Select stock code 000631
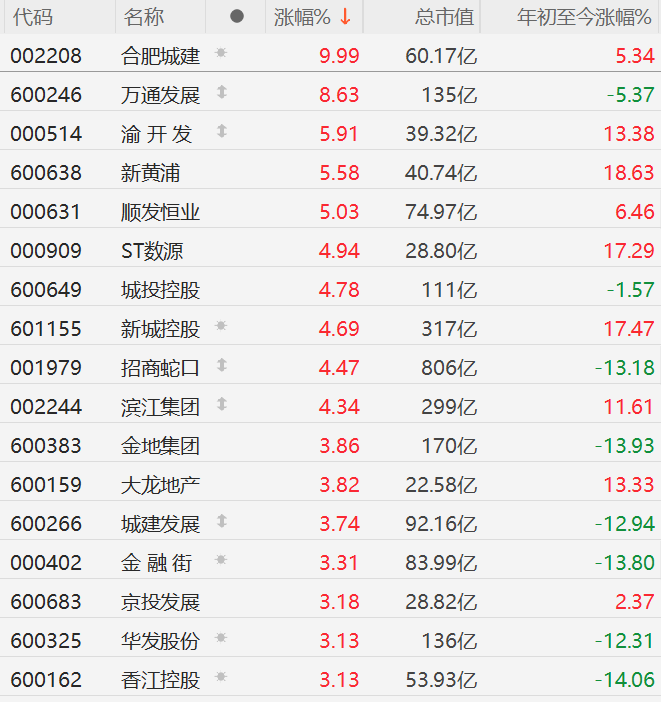 point(46,212)
